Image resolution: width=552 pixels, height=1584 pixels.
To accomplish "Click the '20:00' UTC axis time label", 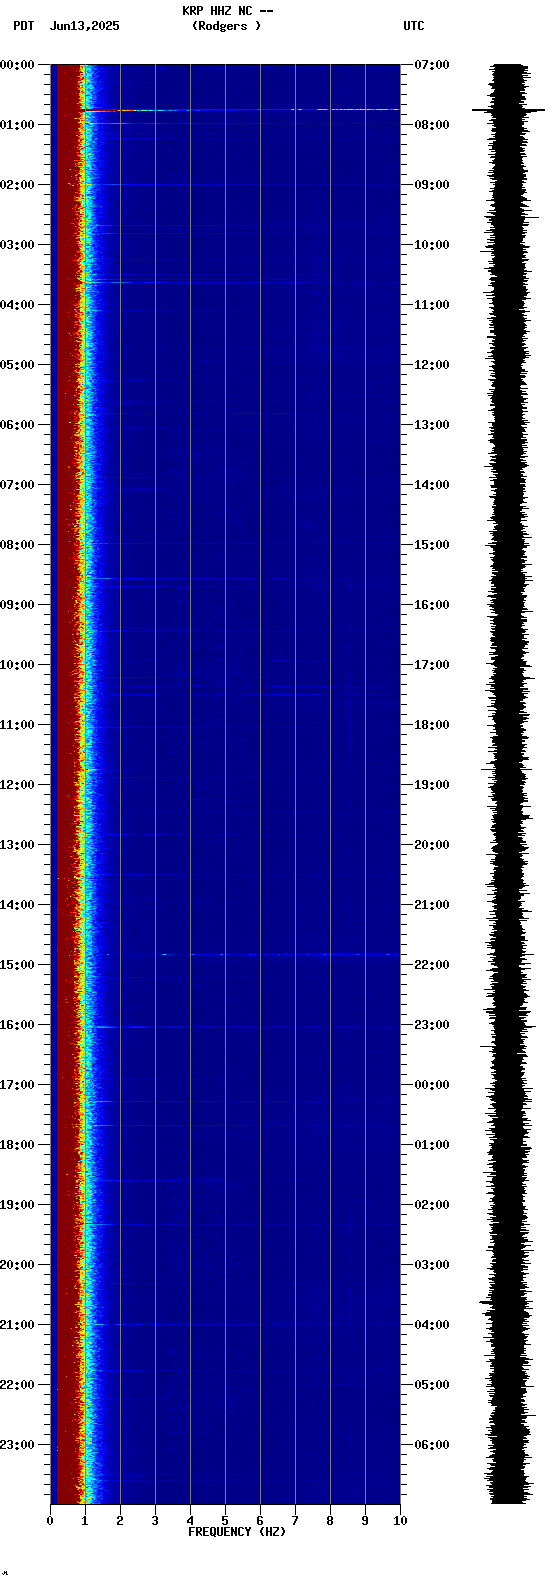I will tap(432, 845).
